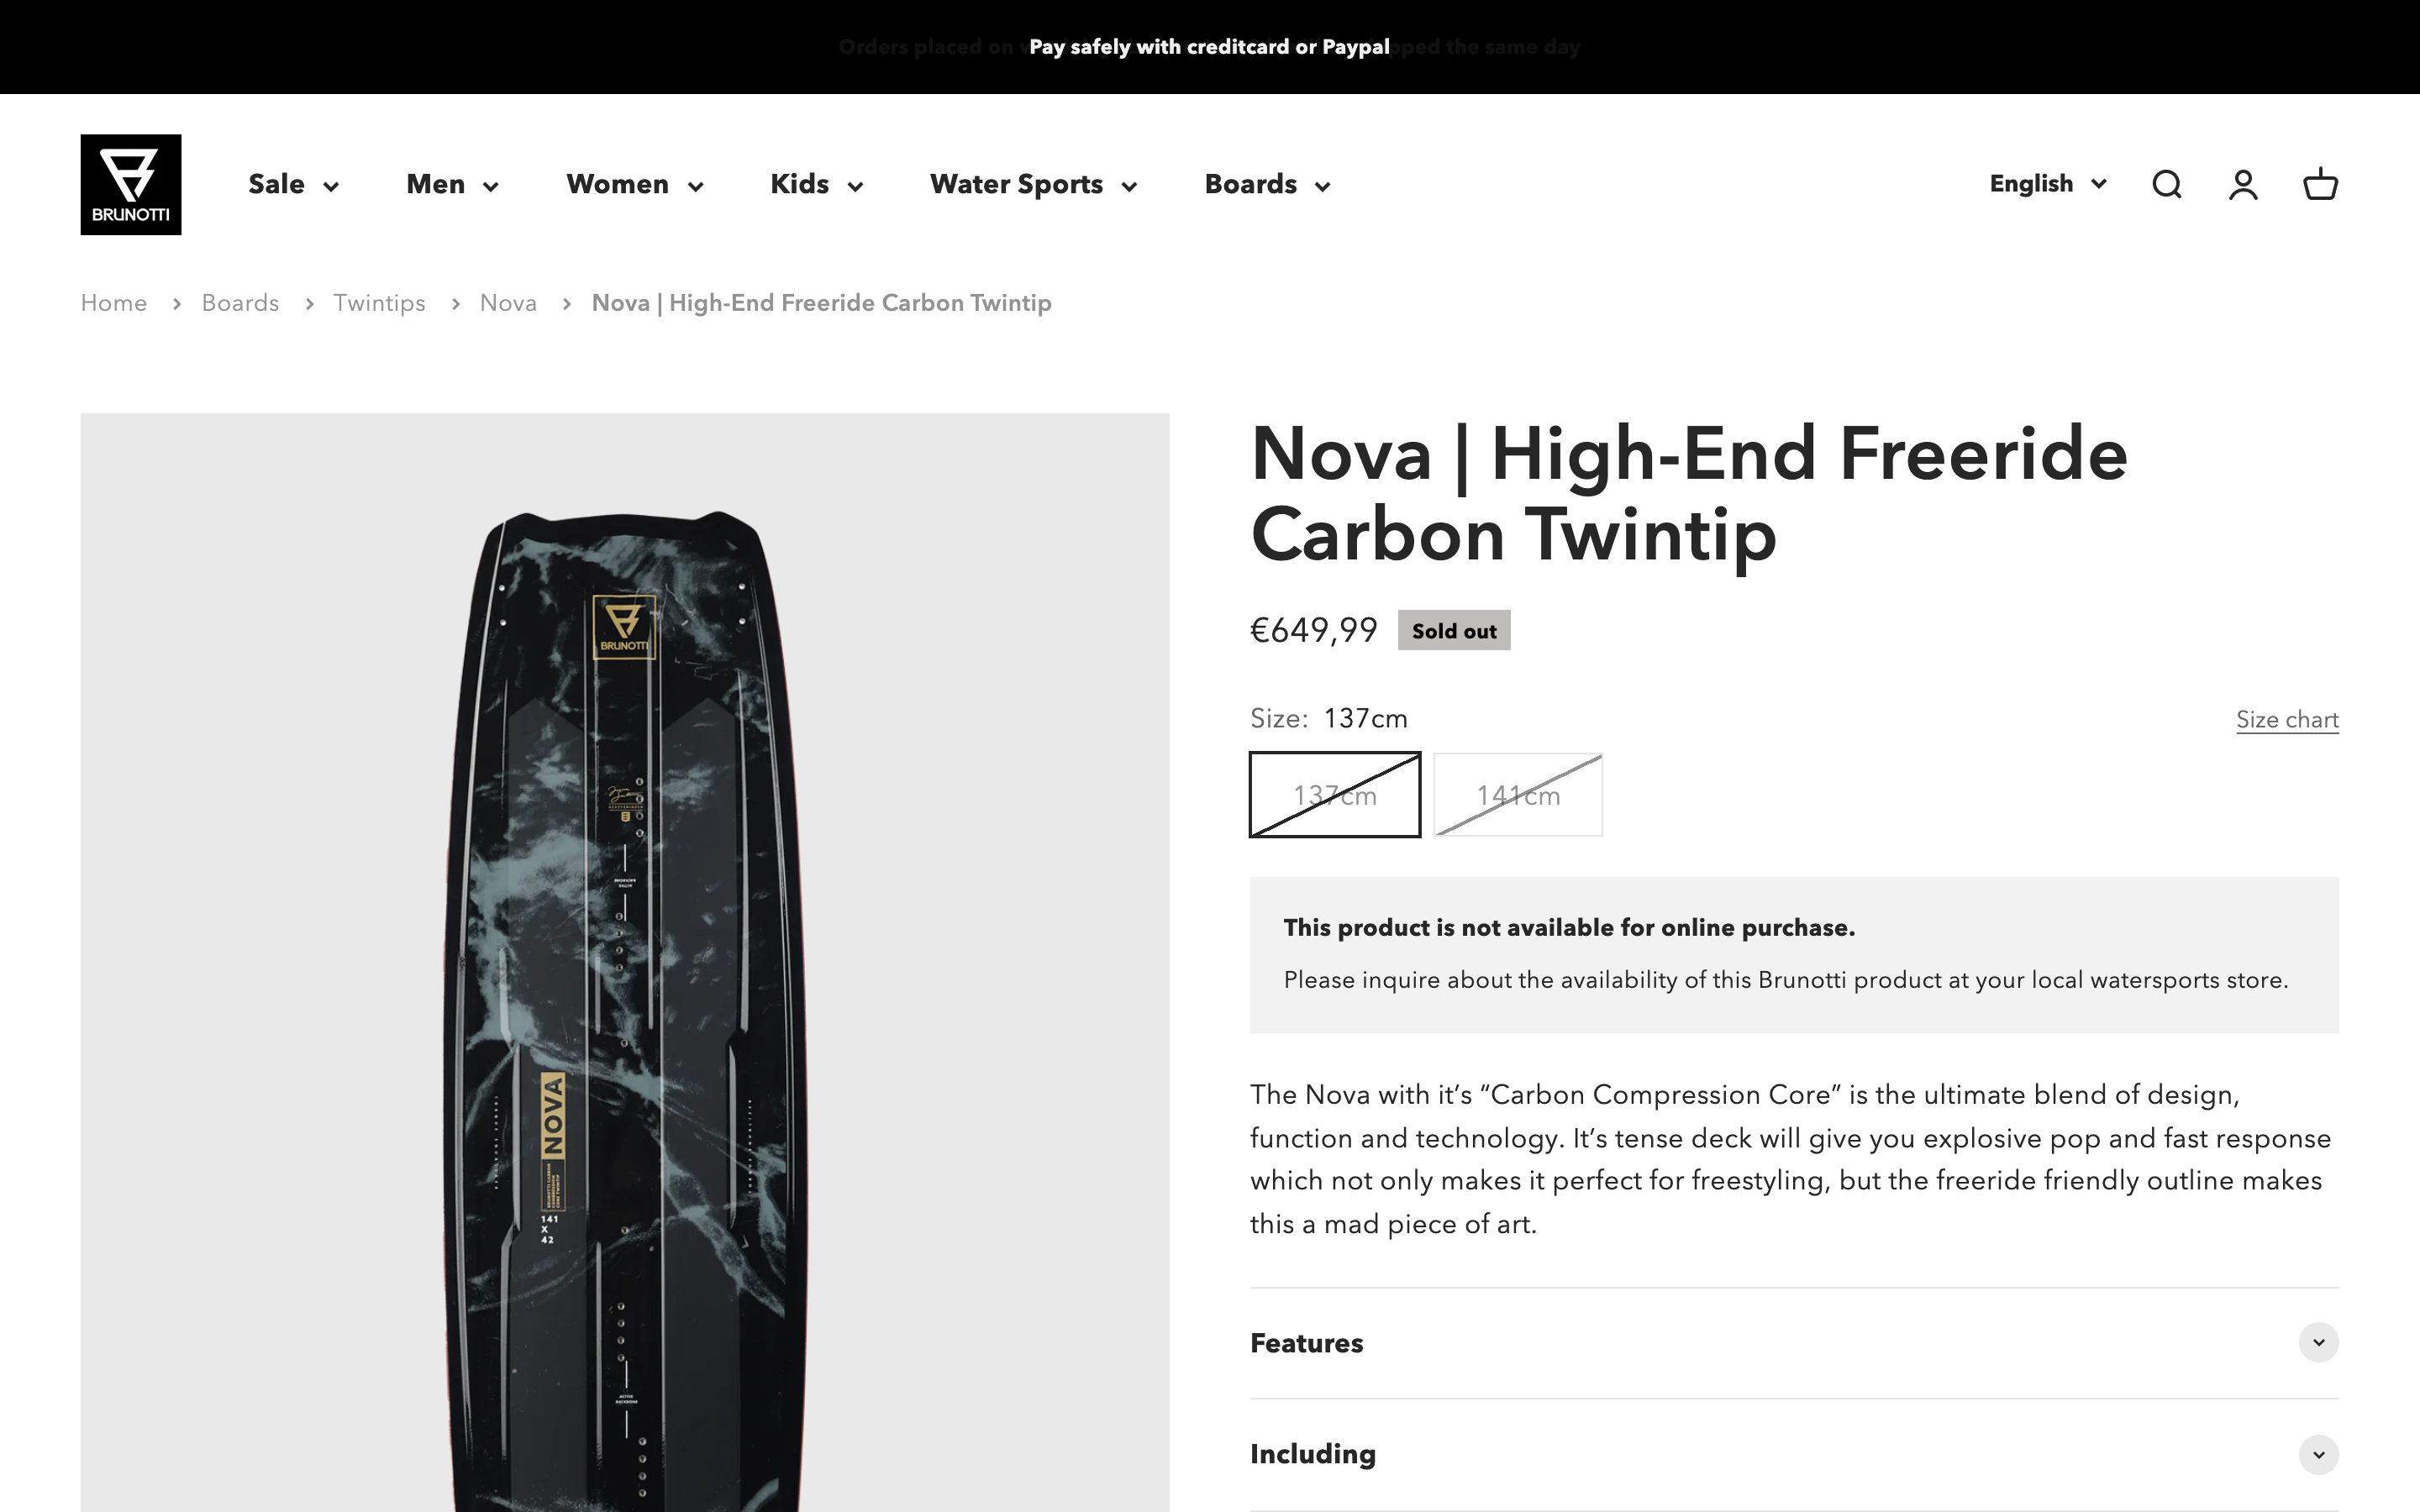Open the Kids navigation menu

[x=816, y=185]
